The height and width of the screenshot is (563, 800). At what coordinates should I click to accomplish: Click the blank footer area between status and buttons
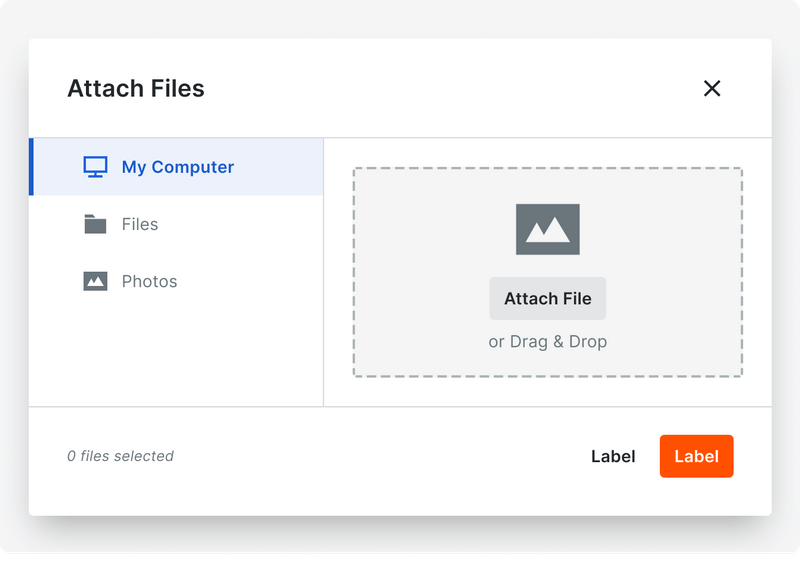tap(380, 456)
